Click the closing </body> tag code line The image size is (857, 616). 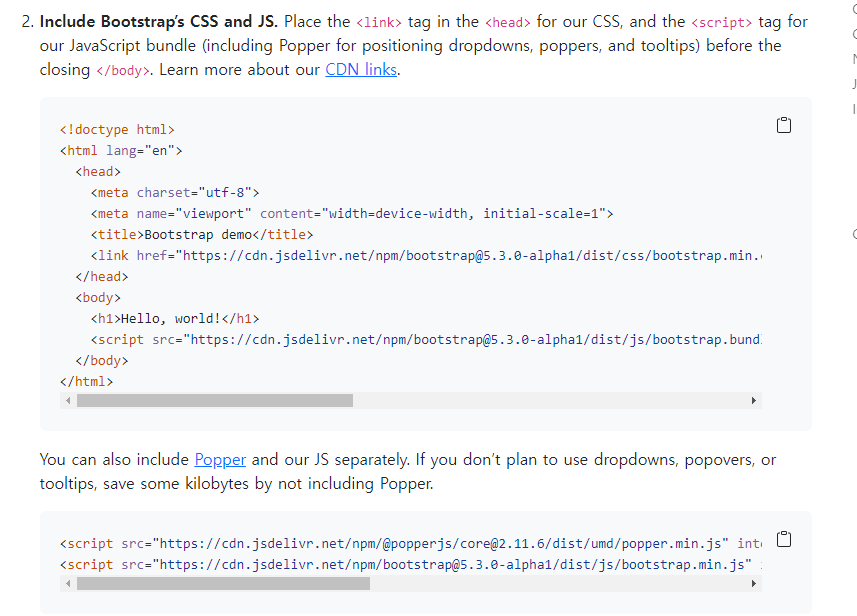pos(102,361)
